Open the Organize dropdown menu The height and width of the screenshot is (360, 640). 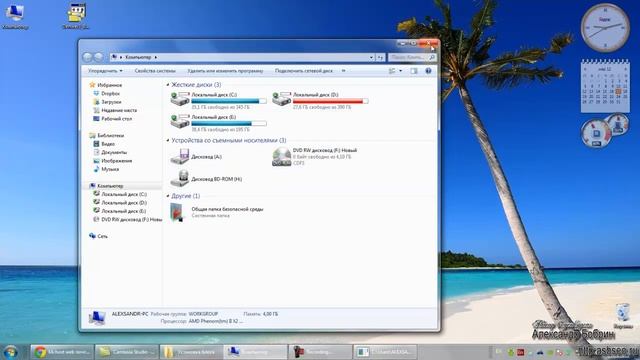(x=105, y=71)
